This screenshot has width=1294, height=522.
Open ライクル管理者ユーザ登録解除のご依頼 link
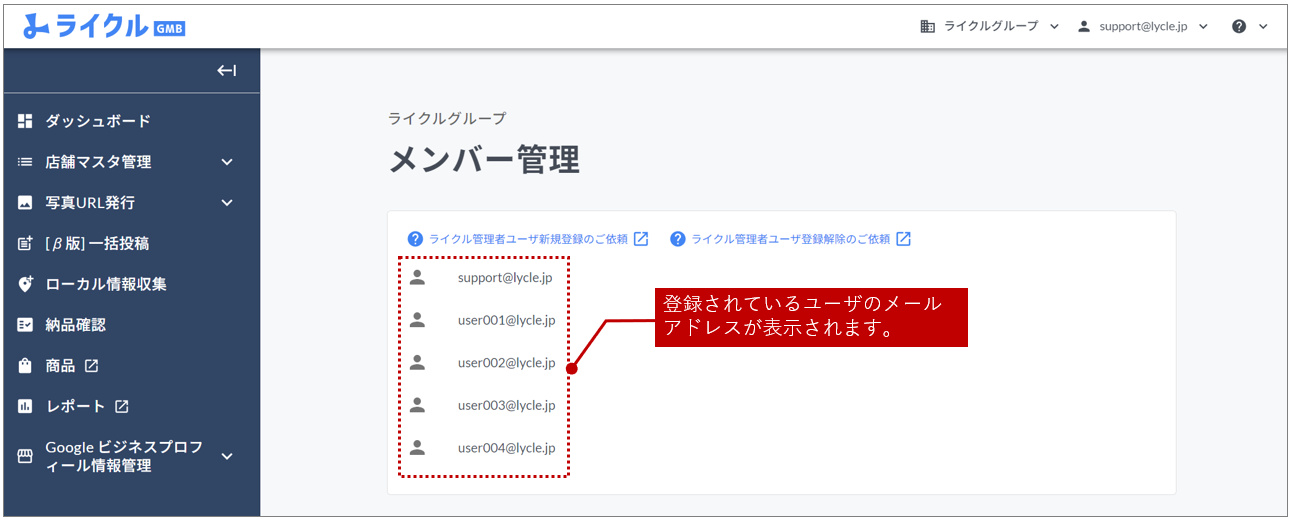790,239
